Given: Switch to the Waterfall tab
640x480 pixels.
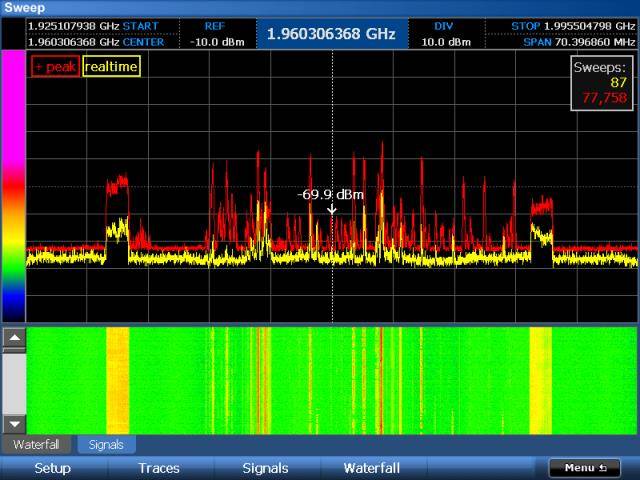Looking at the screenshot, I should click(36, 445).
